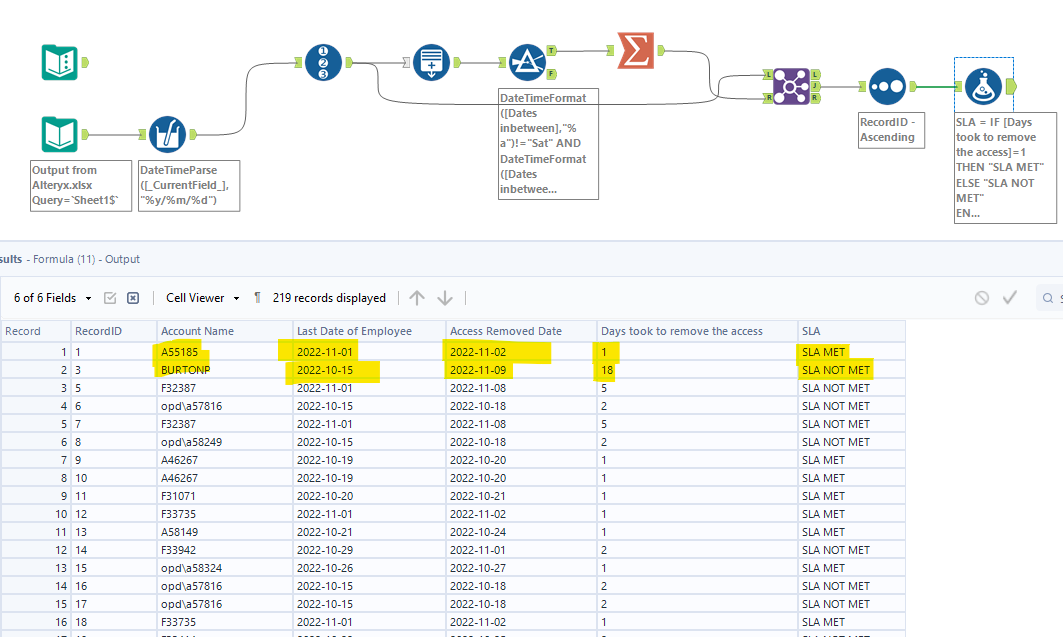
Task: Click the Formula tool containing the SLA expression
Action: click(984, 86)
